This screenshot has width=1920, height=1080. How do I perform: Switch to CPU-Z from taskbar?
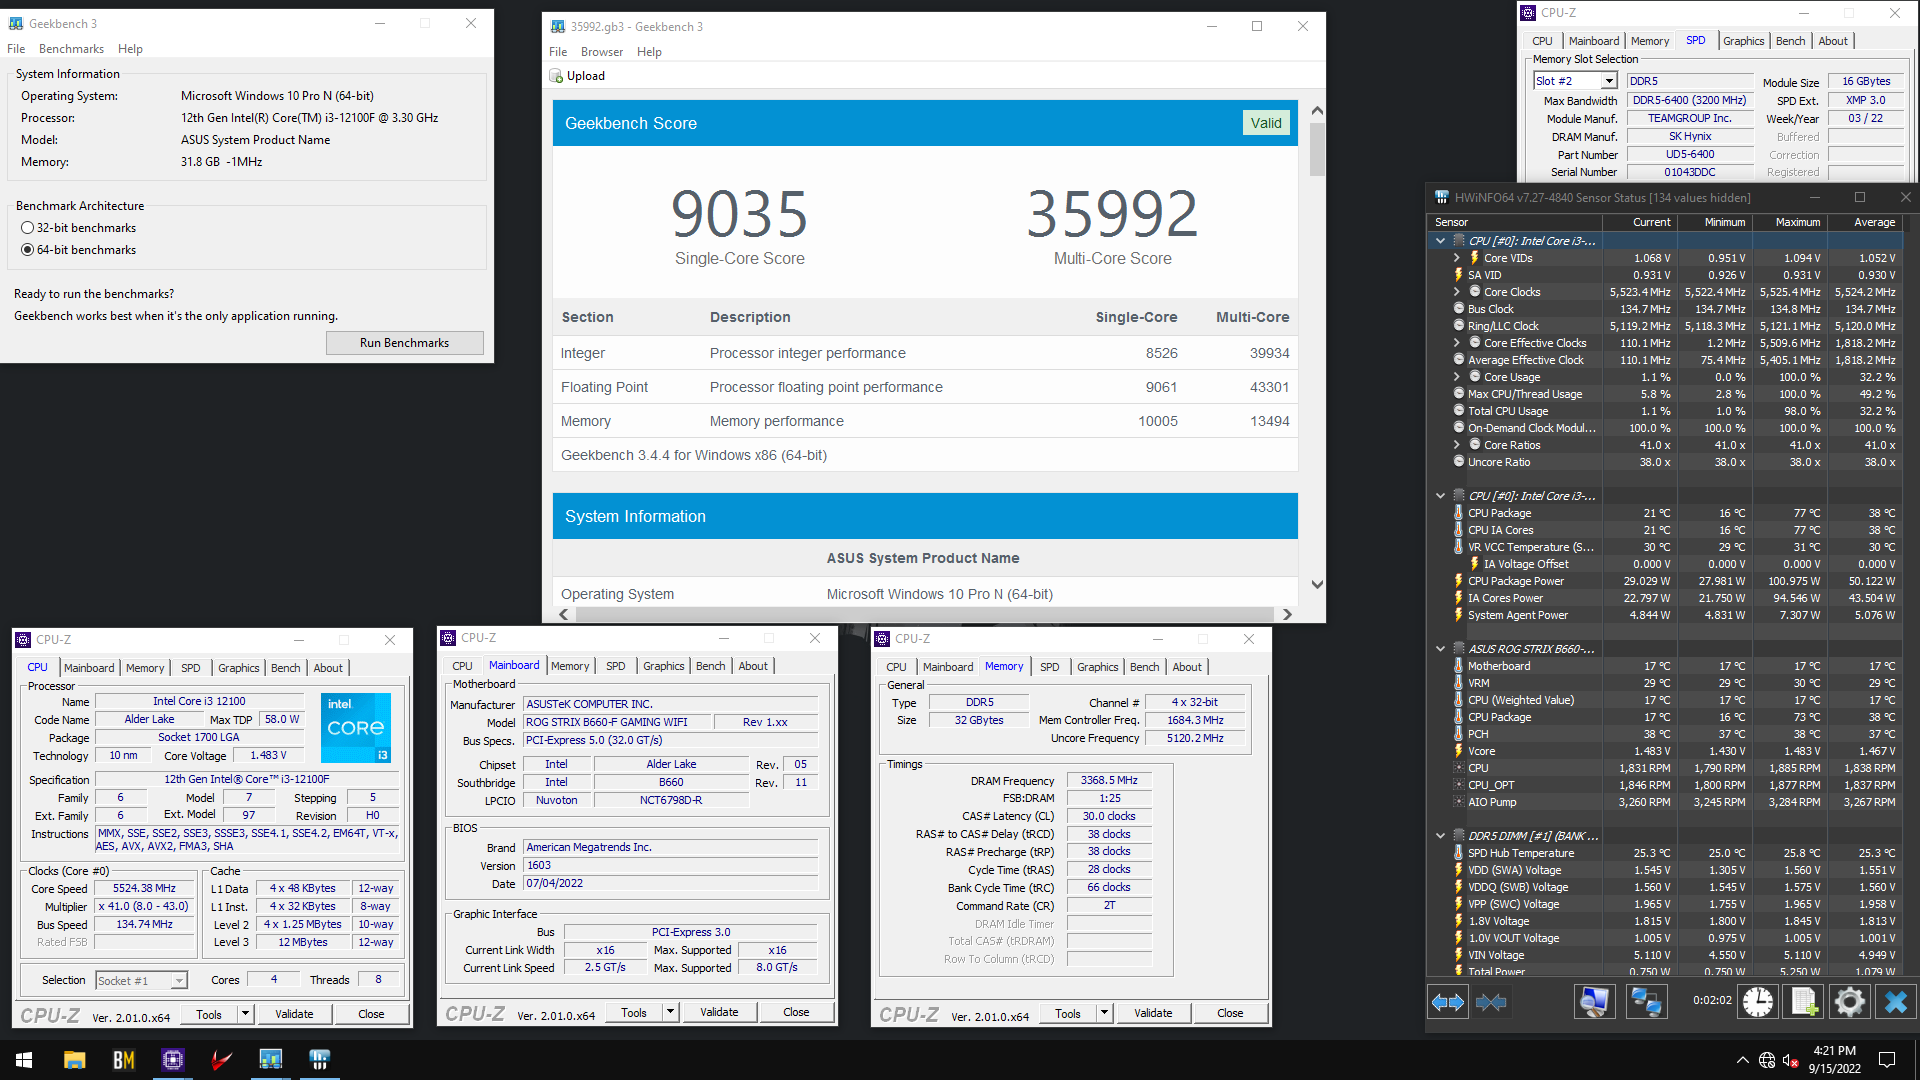pyautogui.click(x=173, y=1060)
